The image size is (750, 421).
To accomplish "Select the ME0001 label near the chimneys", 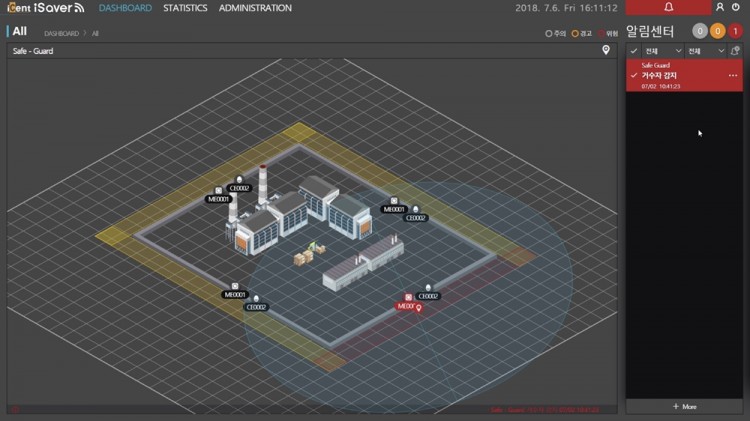I will tap(219, 199).
